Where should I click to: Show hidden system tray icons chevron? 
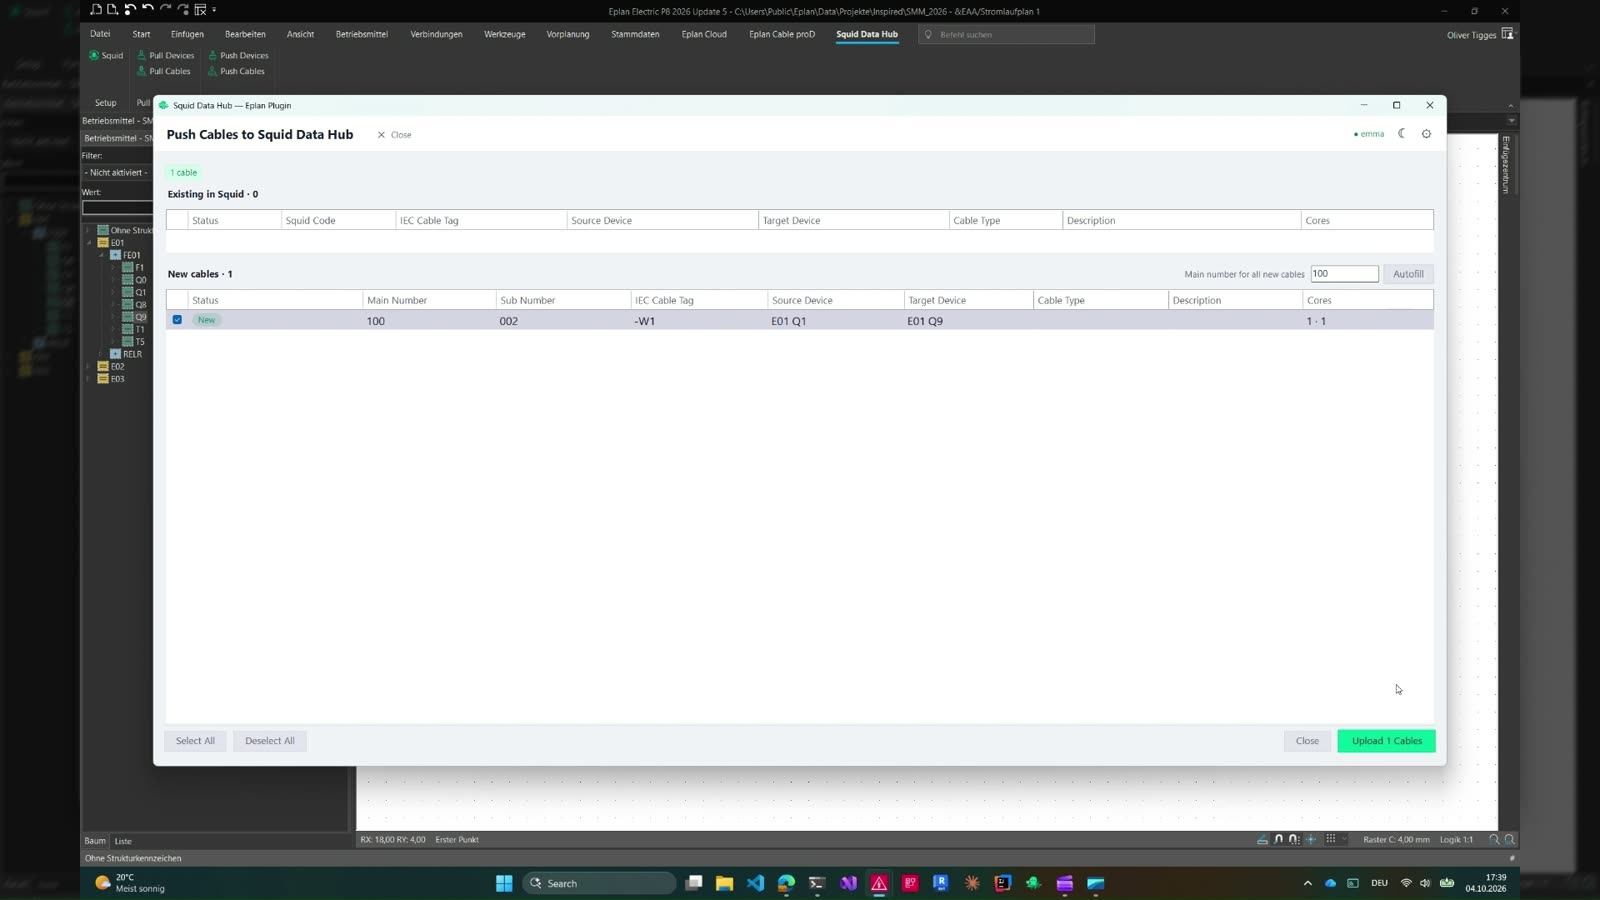click(1307, 883)
